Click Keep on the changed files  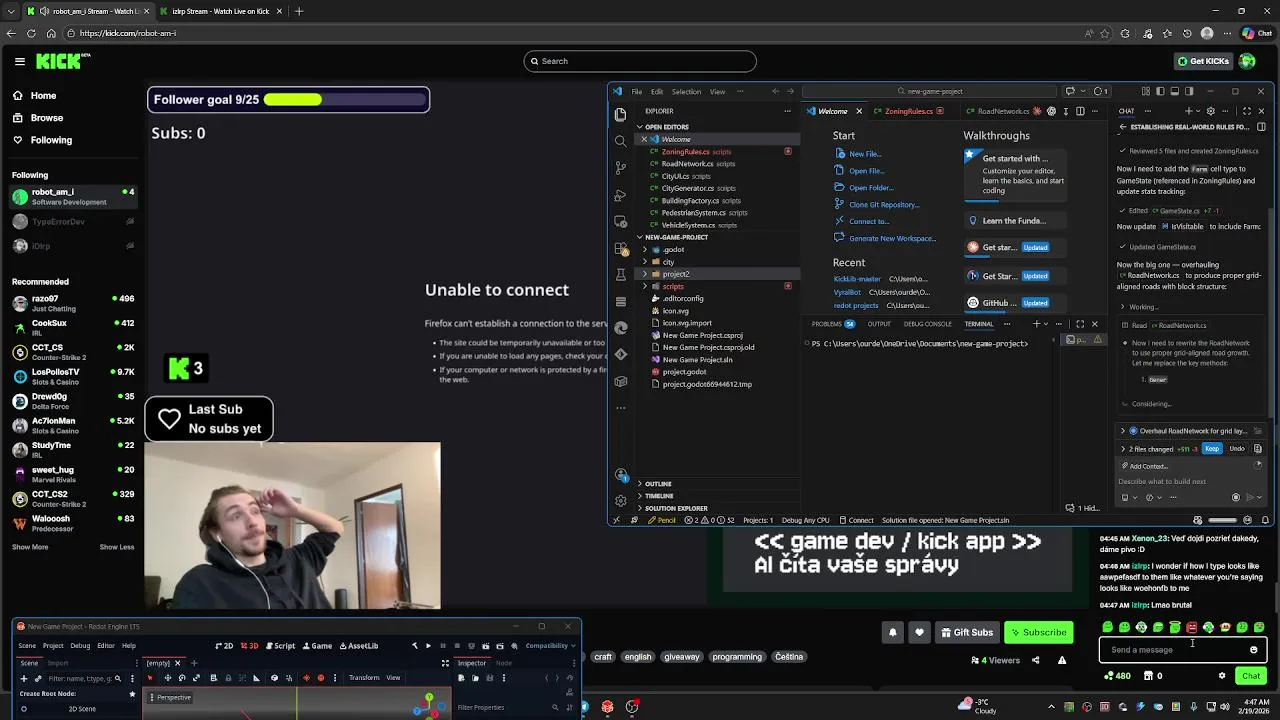1212,449
